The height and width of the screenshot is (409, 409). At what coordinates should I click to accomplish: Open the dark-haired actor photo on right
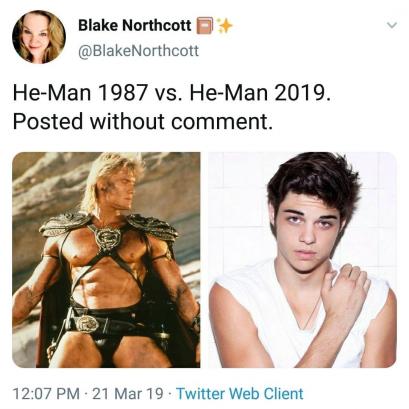tap(302, 260)
